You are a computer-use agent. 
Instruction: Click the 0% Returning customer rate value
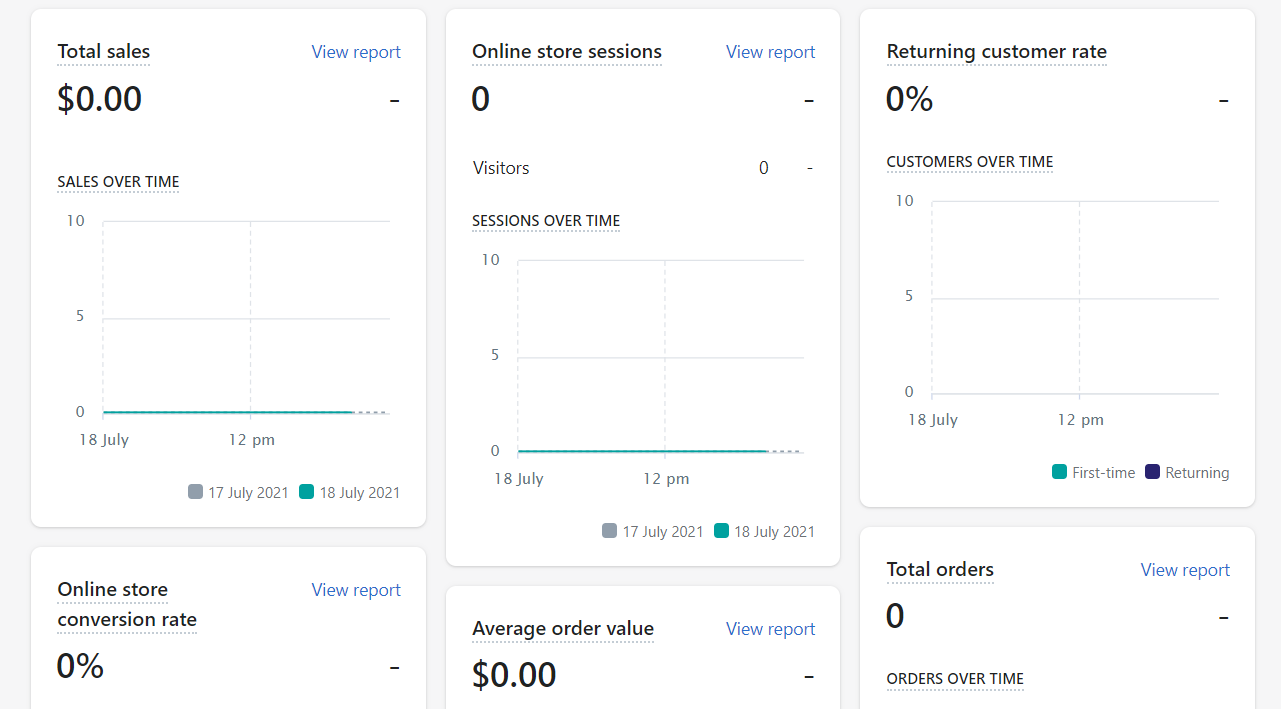[910, 99]
